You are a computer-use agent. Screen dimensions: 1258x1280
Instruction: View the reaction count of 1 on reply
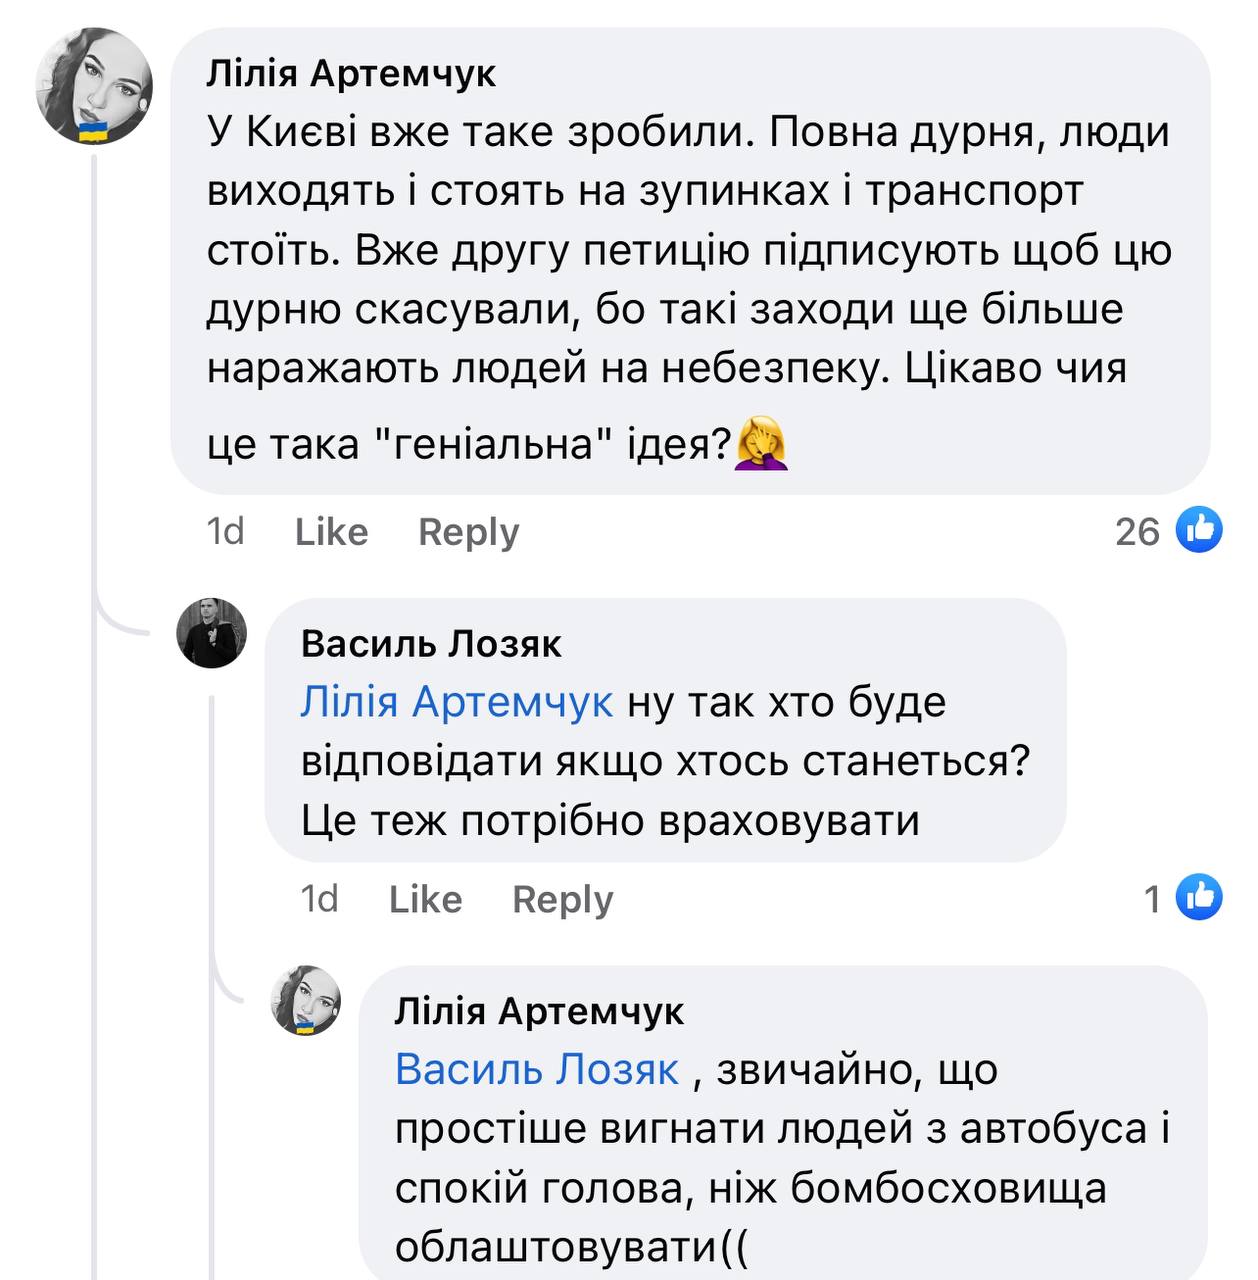[1153, 899]
